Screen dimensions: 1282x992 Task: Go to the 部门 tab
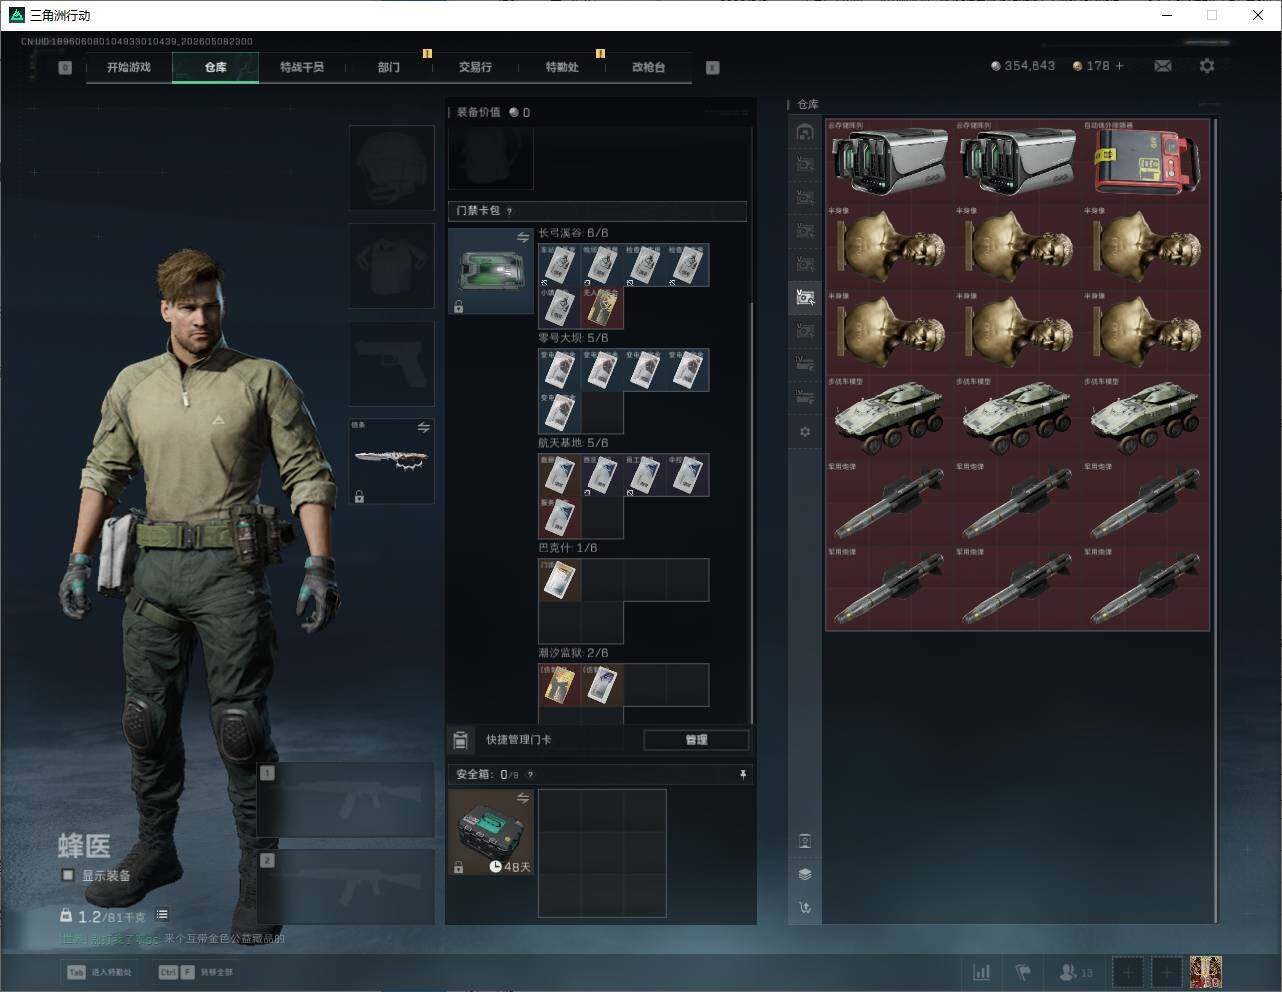click(x=389, y=67)
